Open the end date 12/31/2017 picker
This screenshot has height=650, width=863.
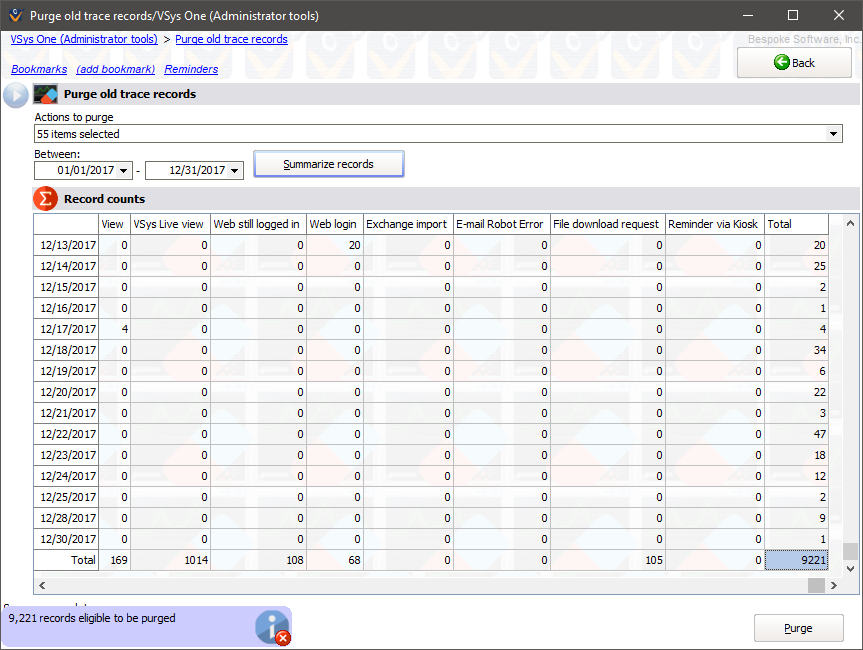click(x=236, y=171)
